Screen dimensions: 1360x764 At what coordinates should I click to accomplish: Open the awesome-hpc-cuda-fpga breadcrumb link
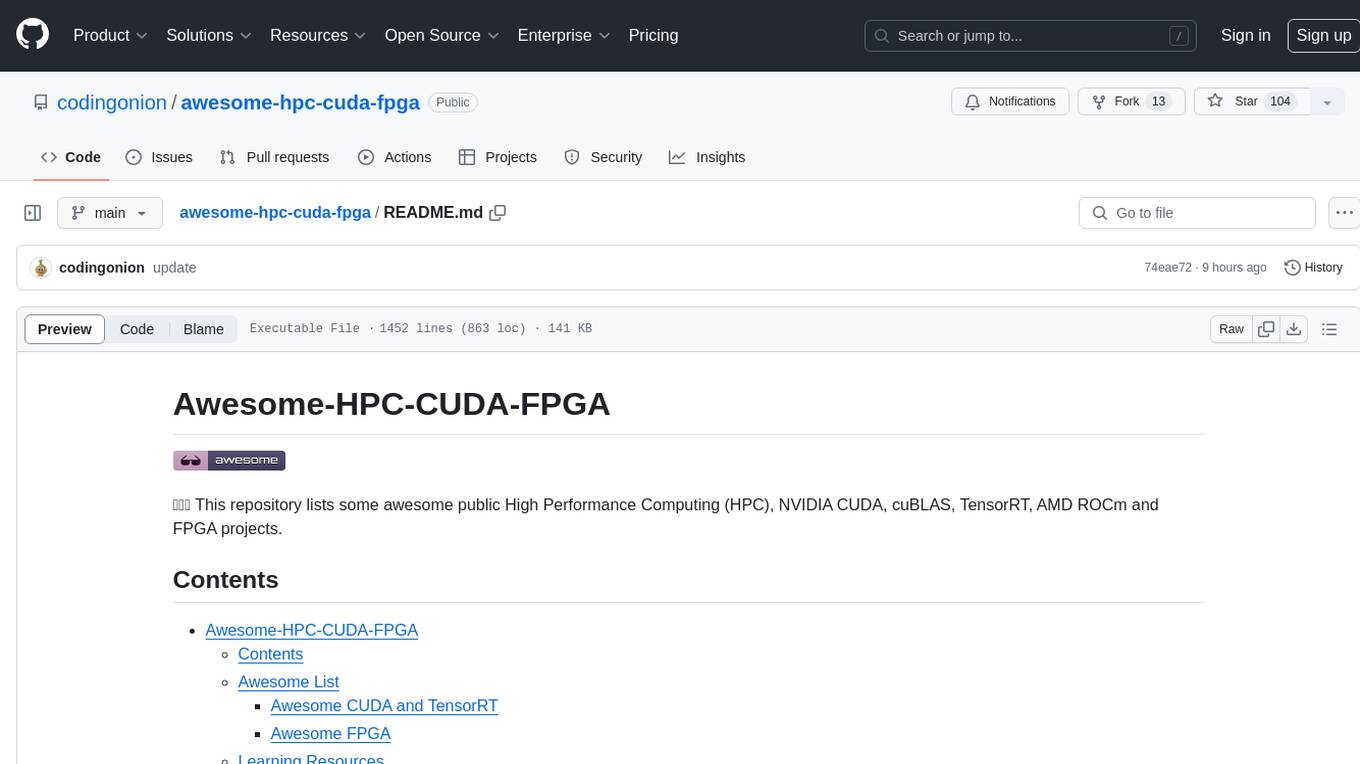(x=275, y=212)
